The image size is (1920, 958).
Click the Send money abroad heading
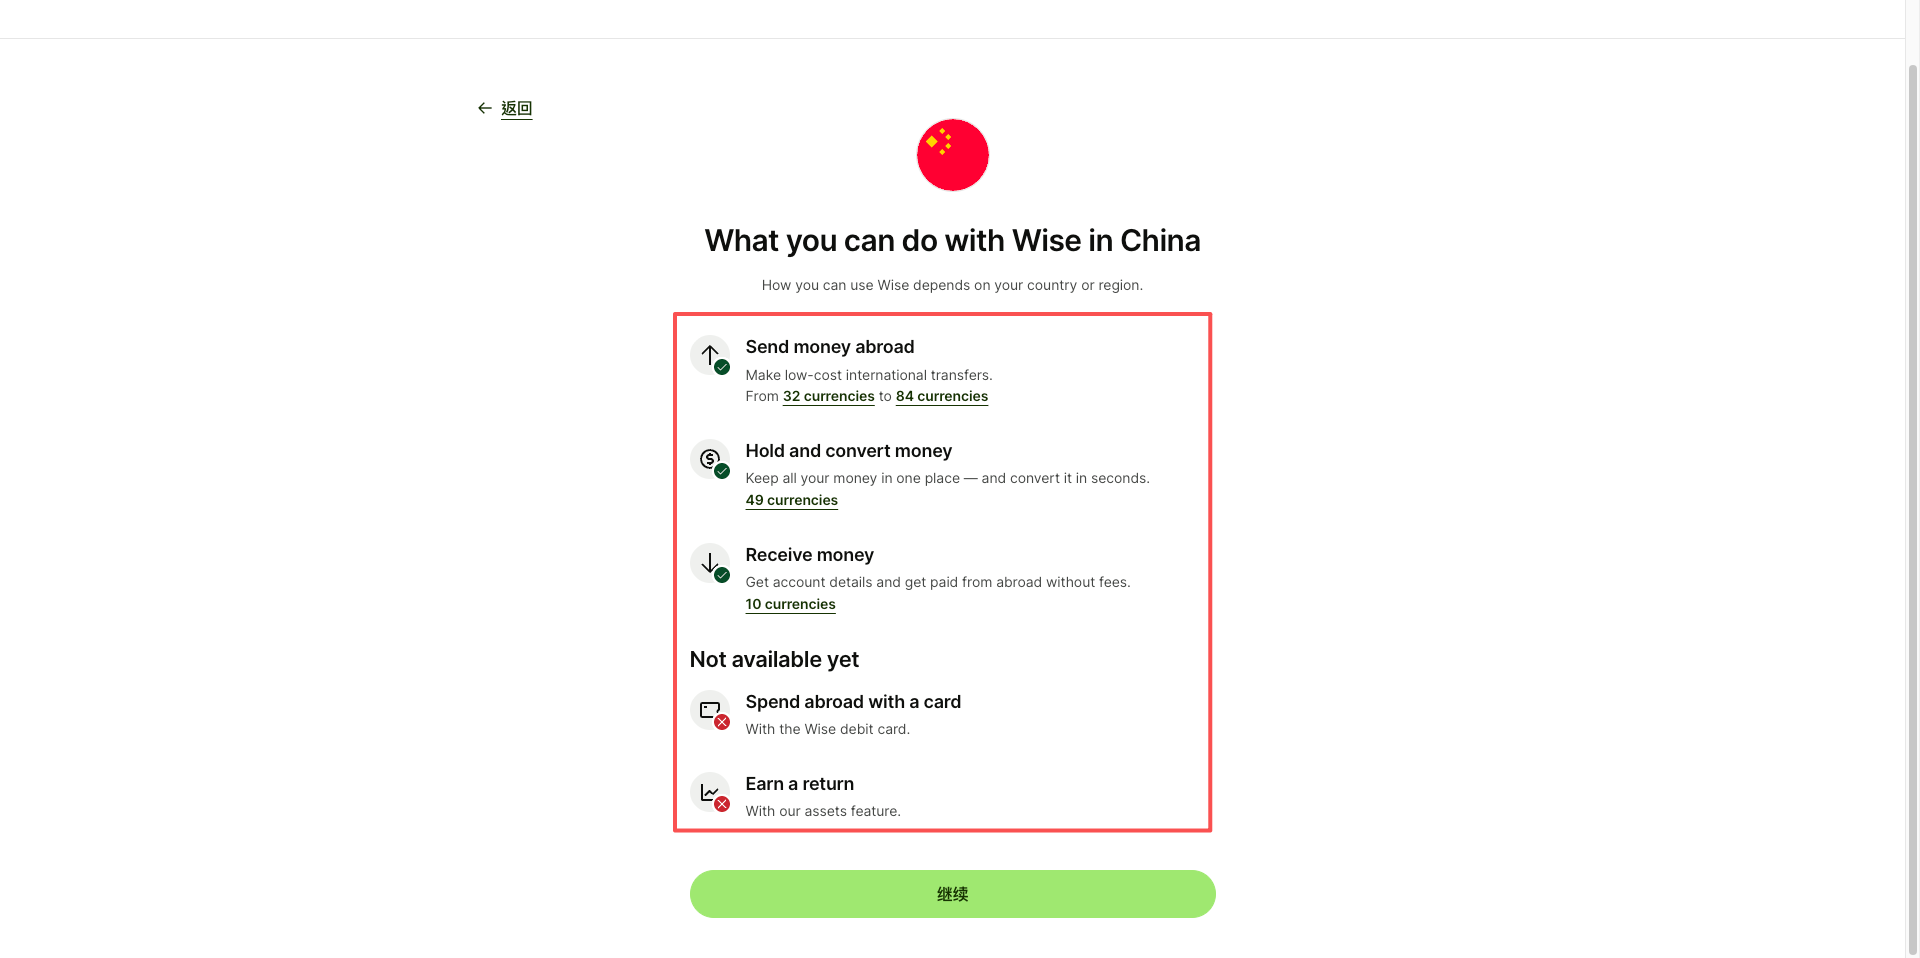829,347
